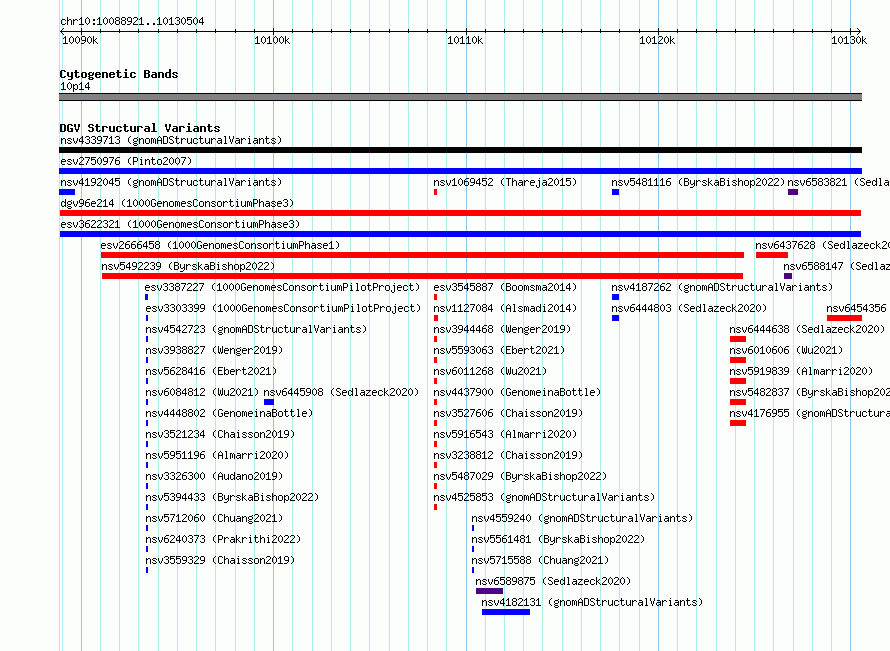
Task: Open nsv5492239 (ByrskaBishop2022) label
Action: (x=188, y=266)
